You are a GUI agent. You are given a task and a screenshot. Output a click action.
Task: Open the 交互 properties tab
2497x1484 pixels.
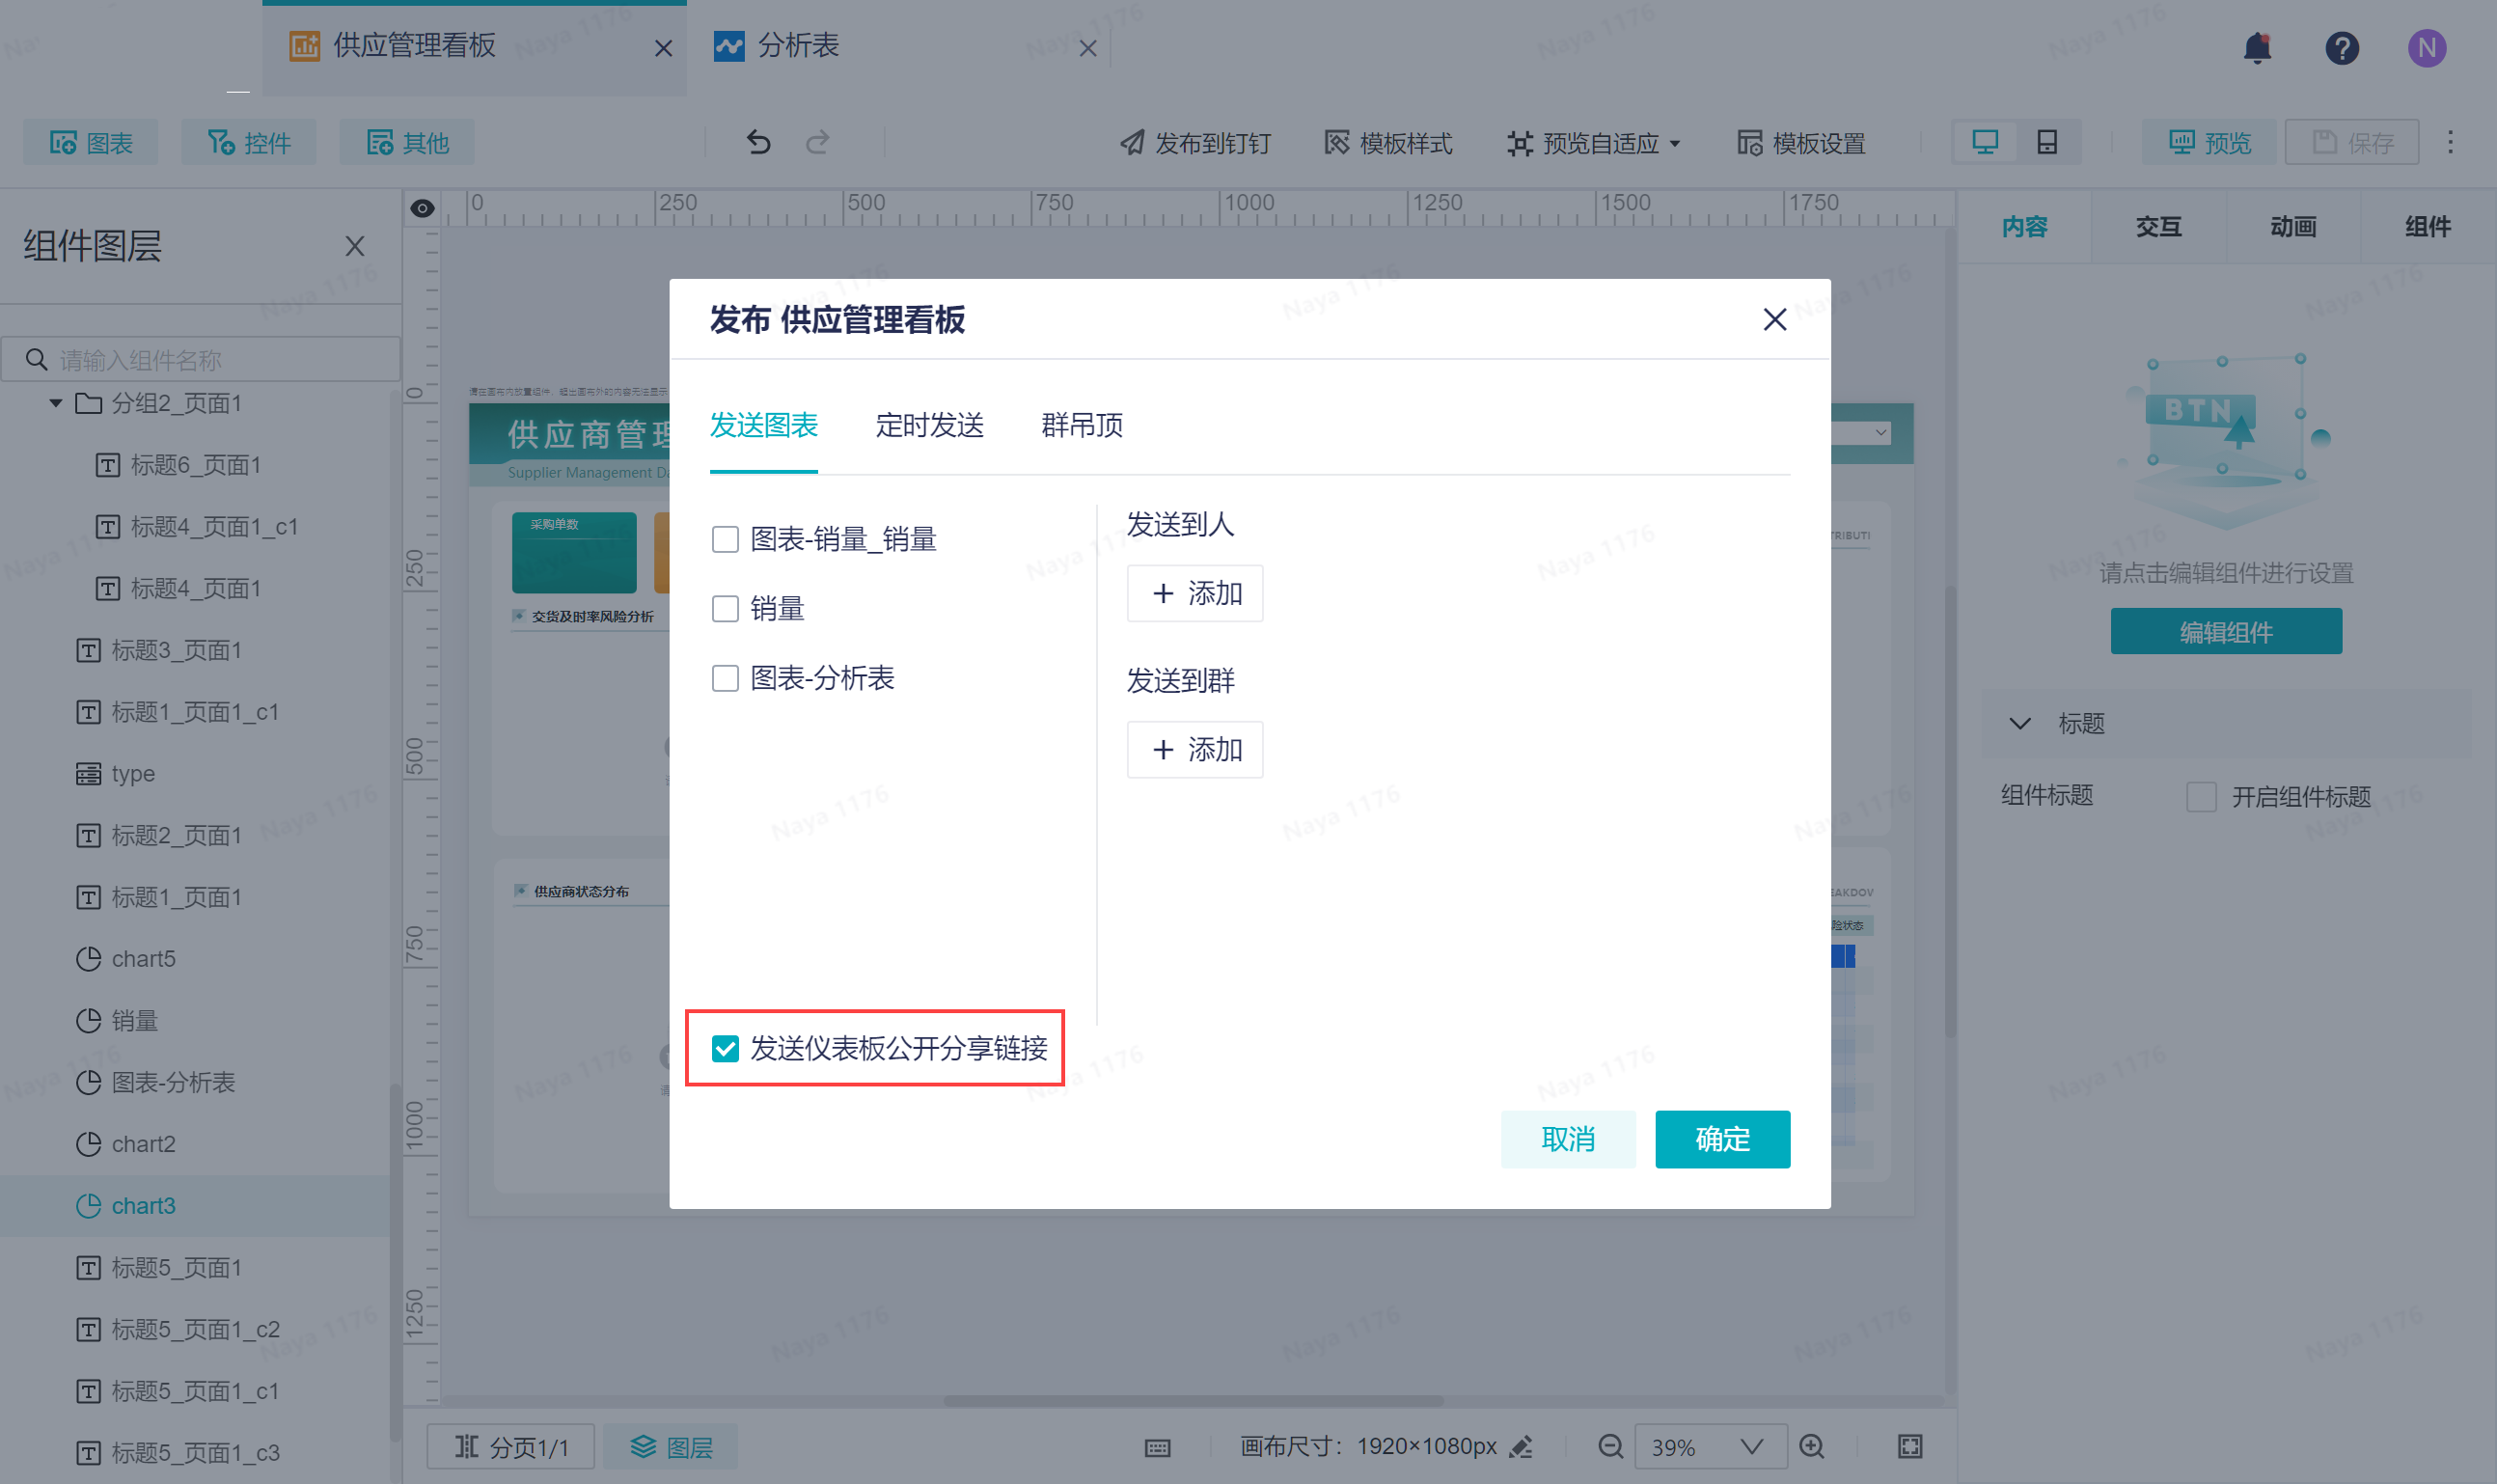point(2159,227)
